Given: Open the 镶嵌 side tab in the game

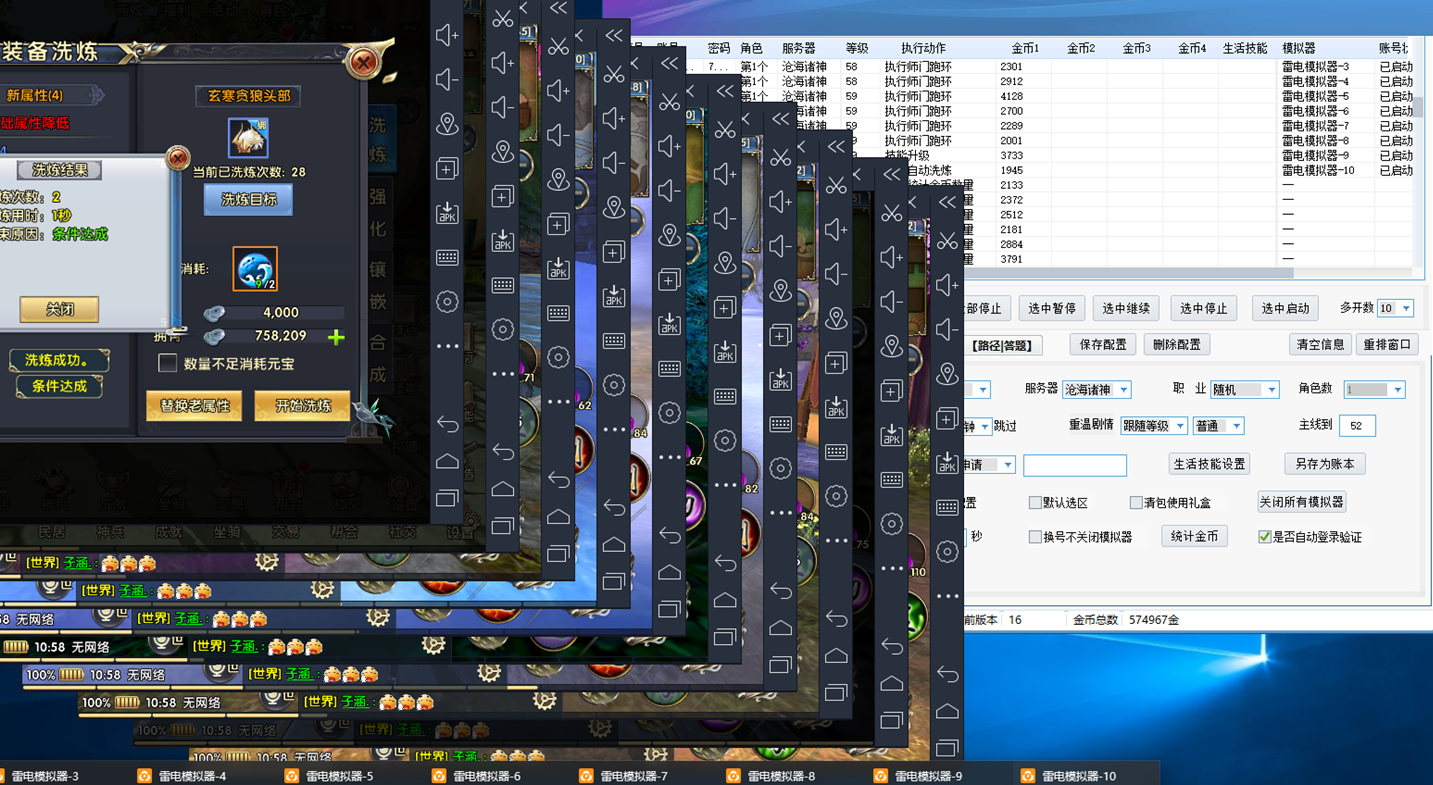Looking at the screenshot, I should (x=378, y=286).
